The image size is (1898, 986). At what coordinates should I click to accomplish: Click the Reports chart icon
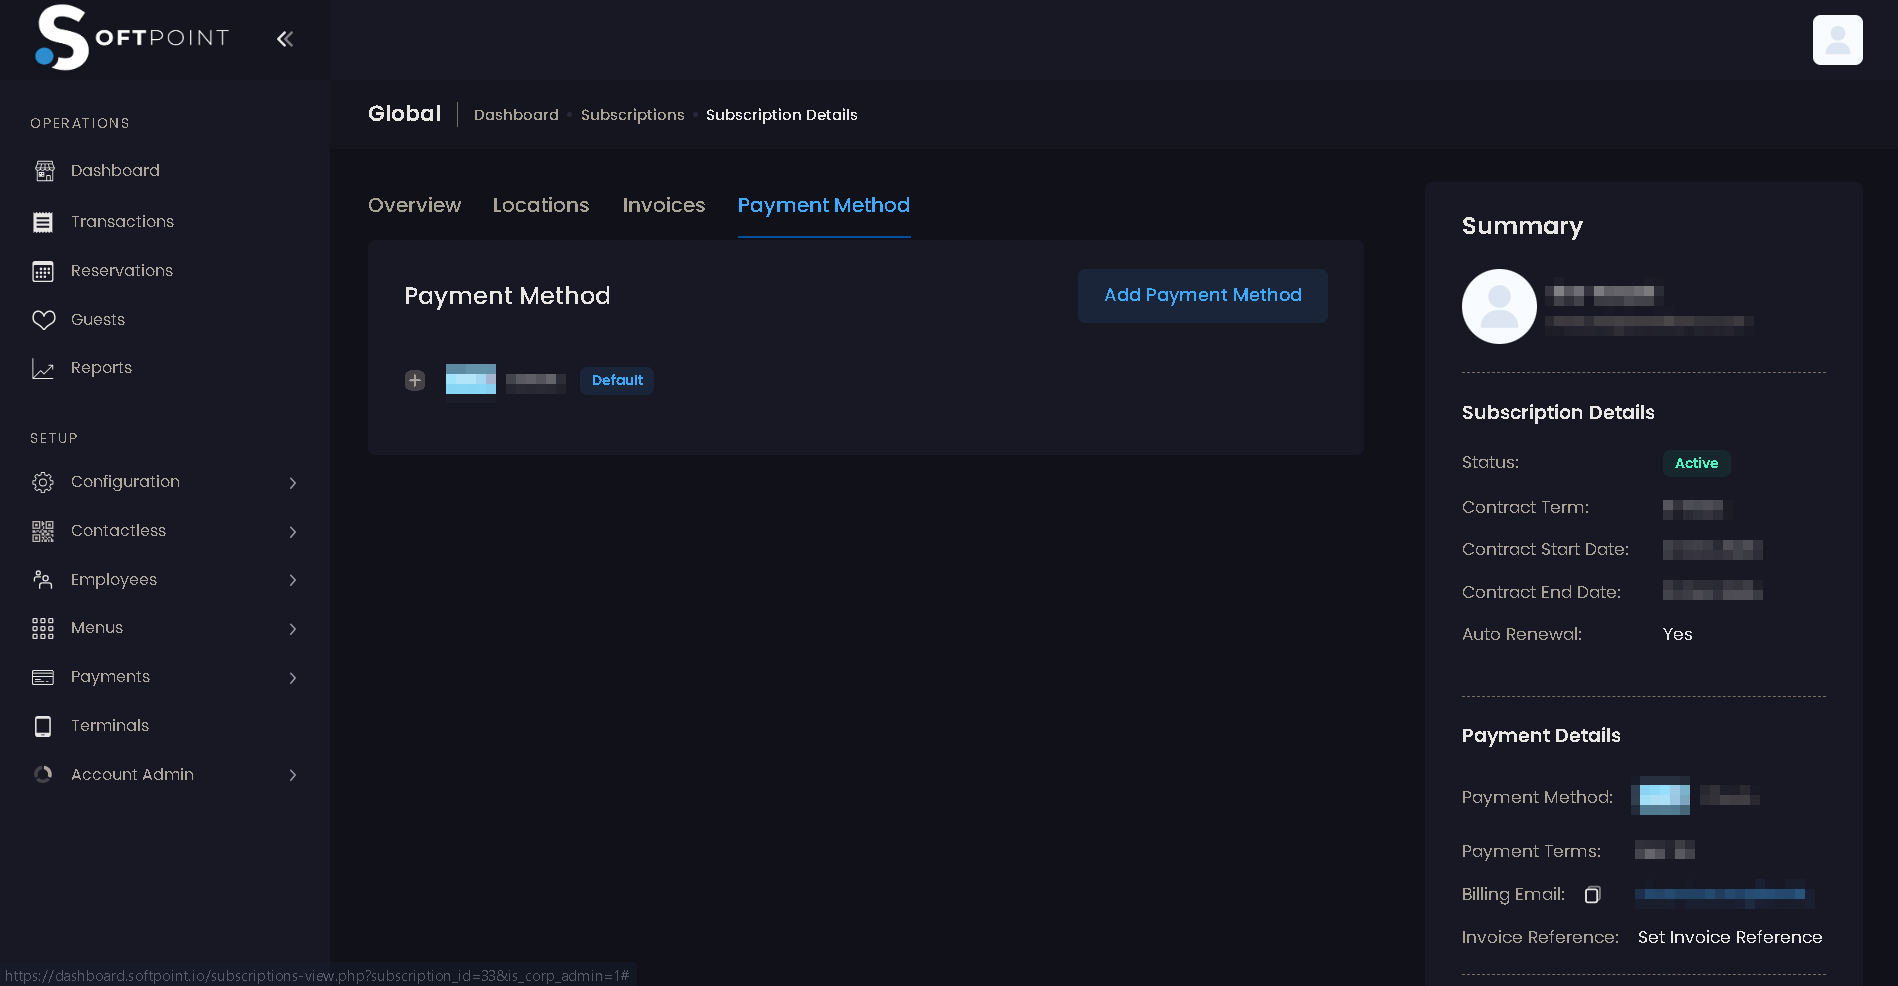click(43, 369)
